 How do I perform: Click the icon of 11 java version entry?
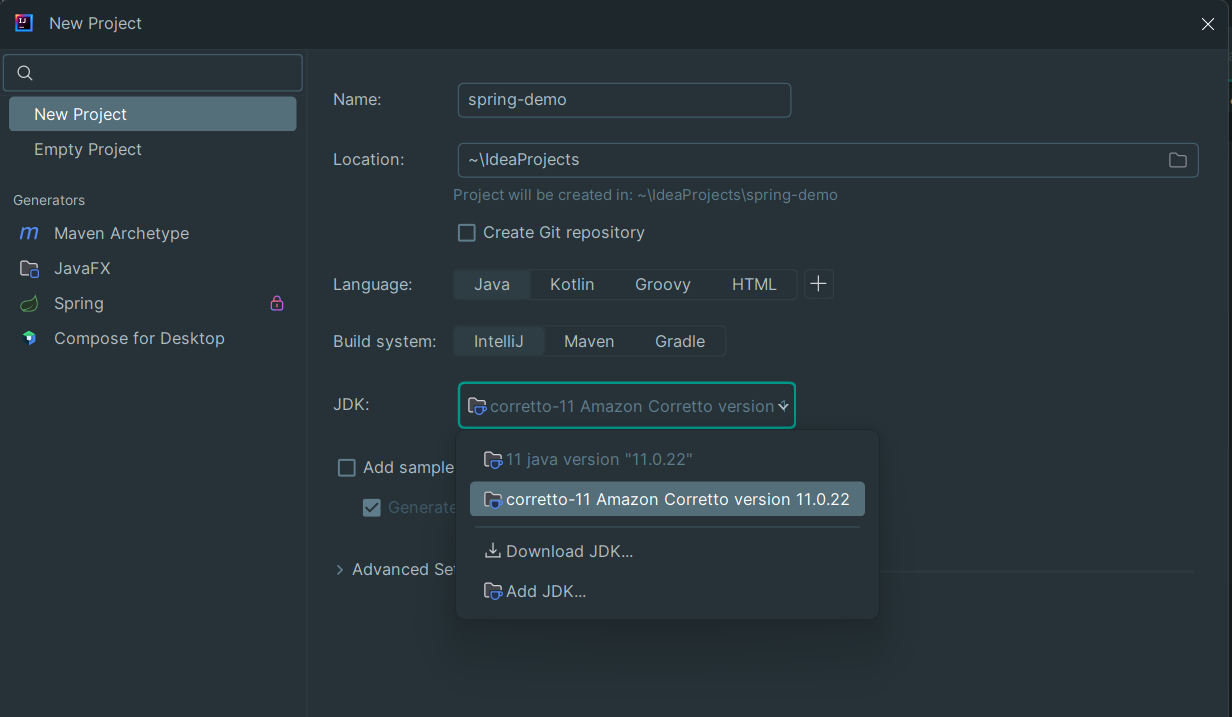(x=492, y=460)
